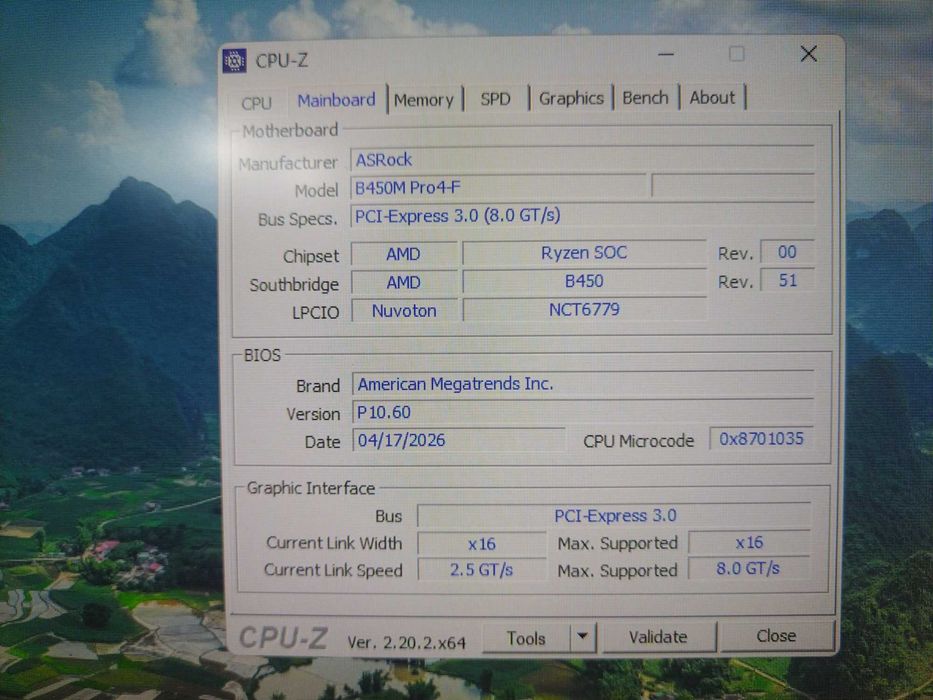Click the CPU-Z app icon in title bar
The height and width of the screenshot is (700, 933).
click(x=234, y=61)
